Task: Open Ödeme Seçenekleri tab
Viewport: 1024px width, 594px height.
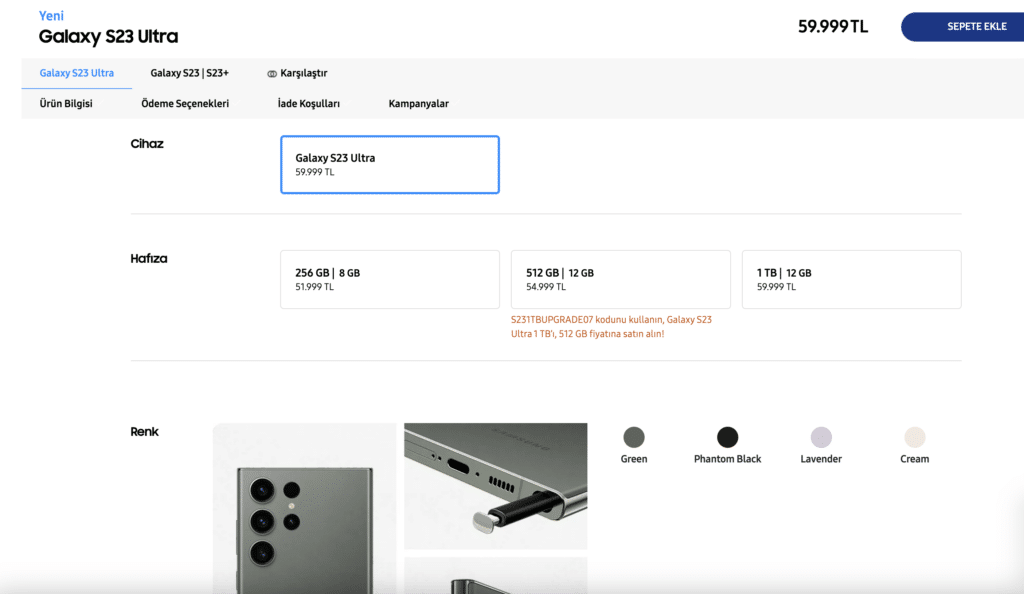Action: coord(185,103)
